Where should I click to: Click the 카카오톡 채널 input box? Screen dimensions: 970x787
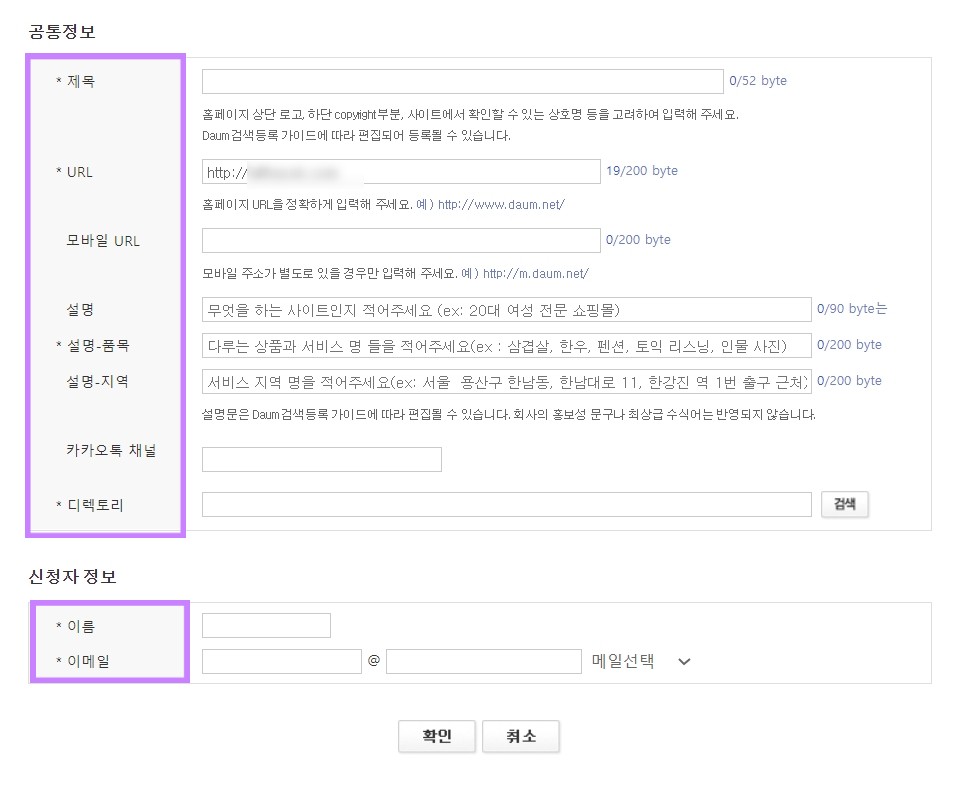click(321, 459)
